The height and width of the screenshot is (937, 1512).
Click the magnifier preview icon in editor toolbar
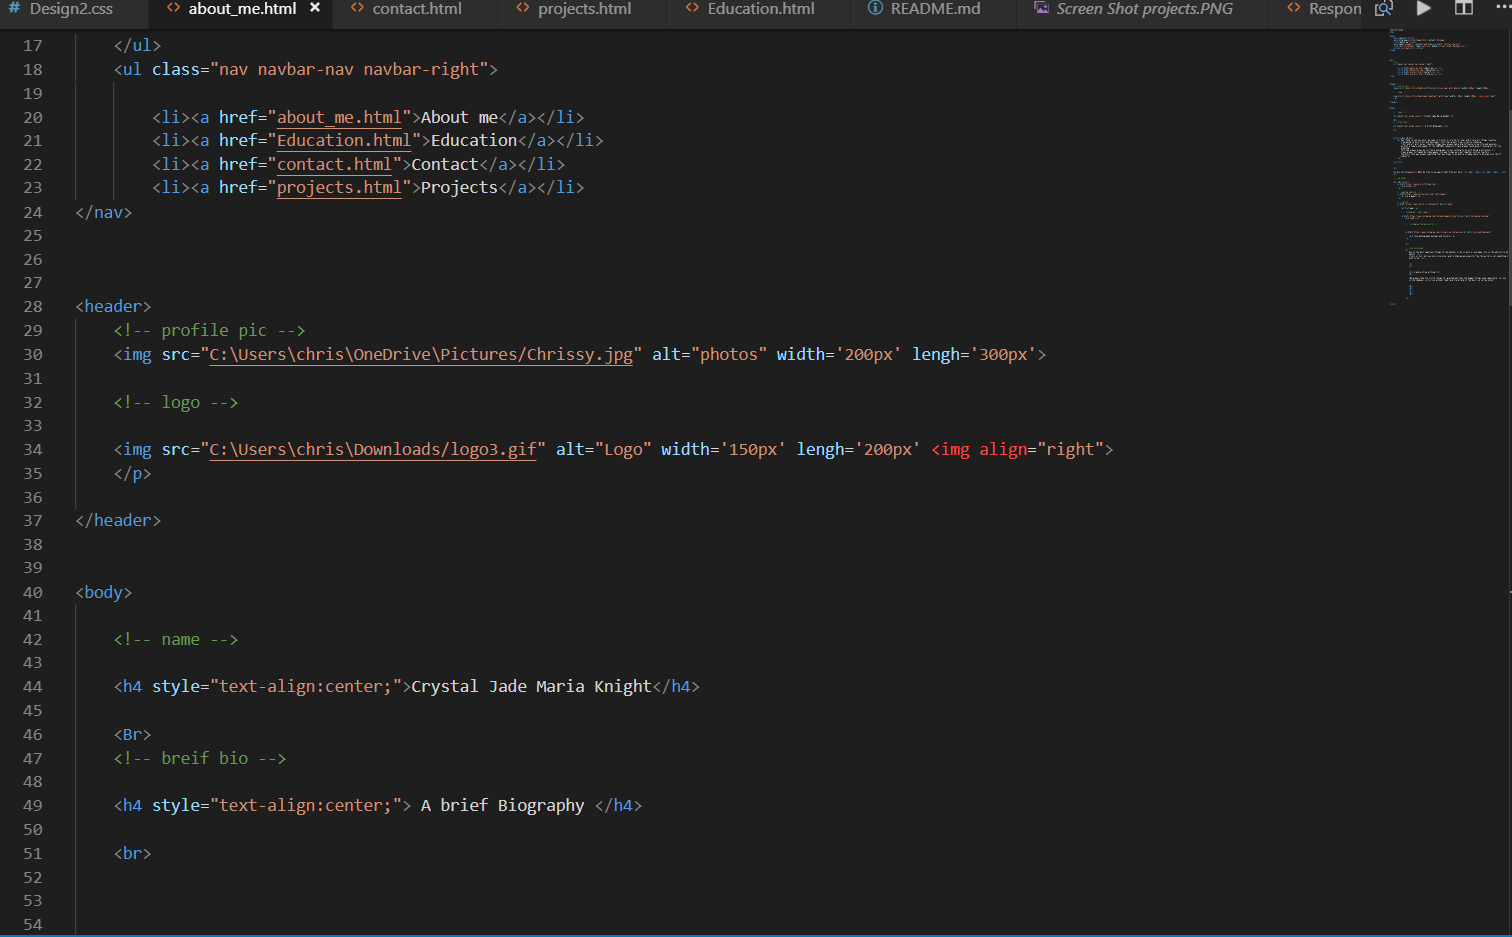pos(1384,9)
